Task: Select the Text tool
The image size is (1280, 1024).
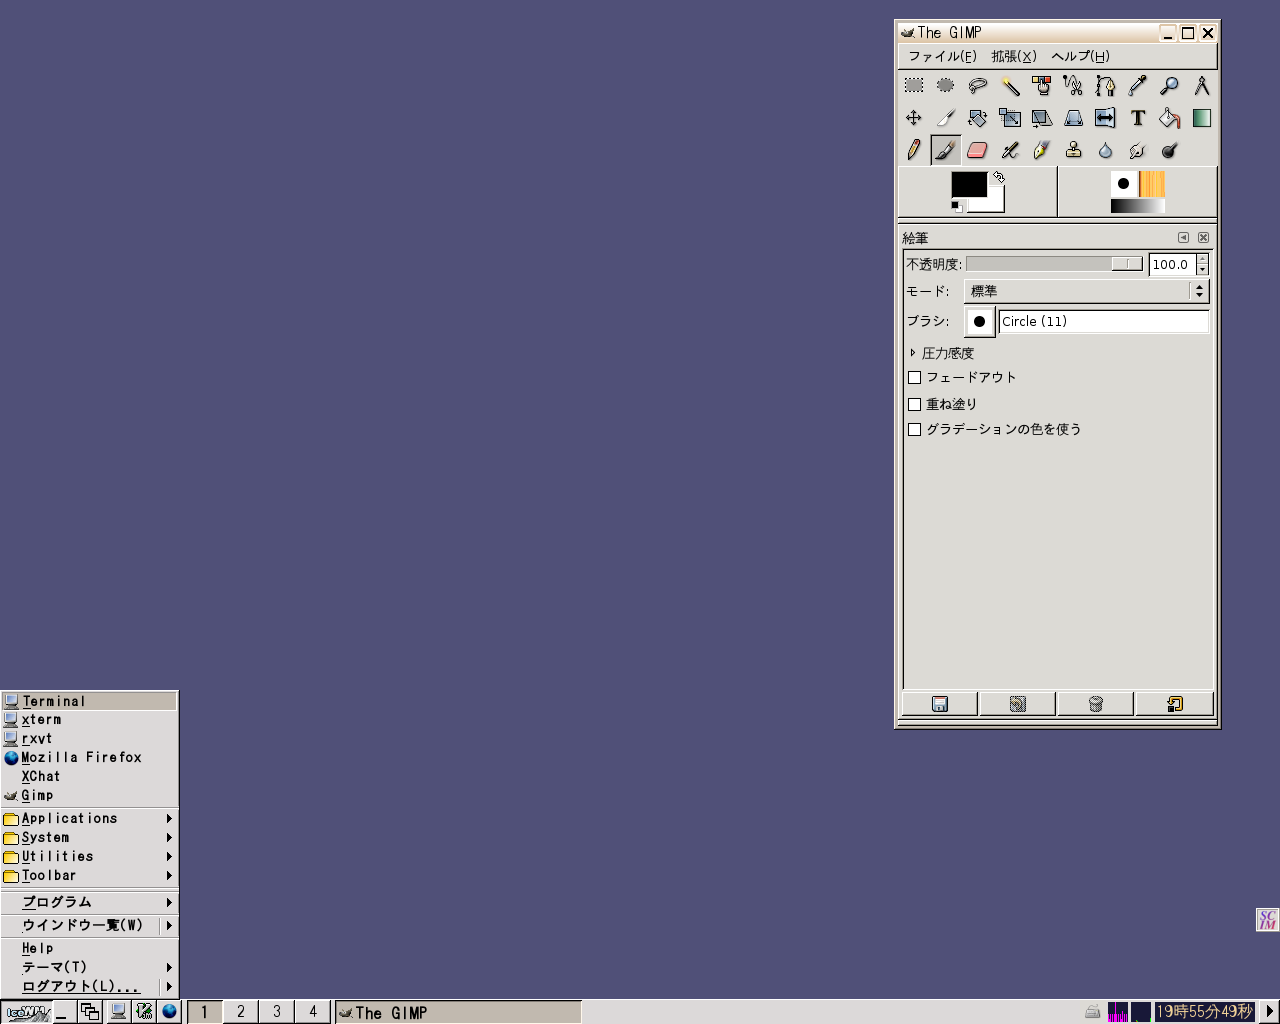Action: coord(1138,118)
